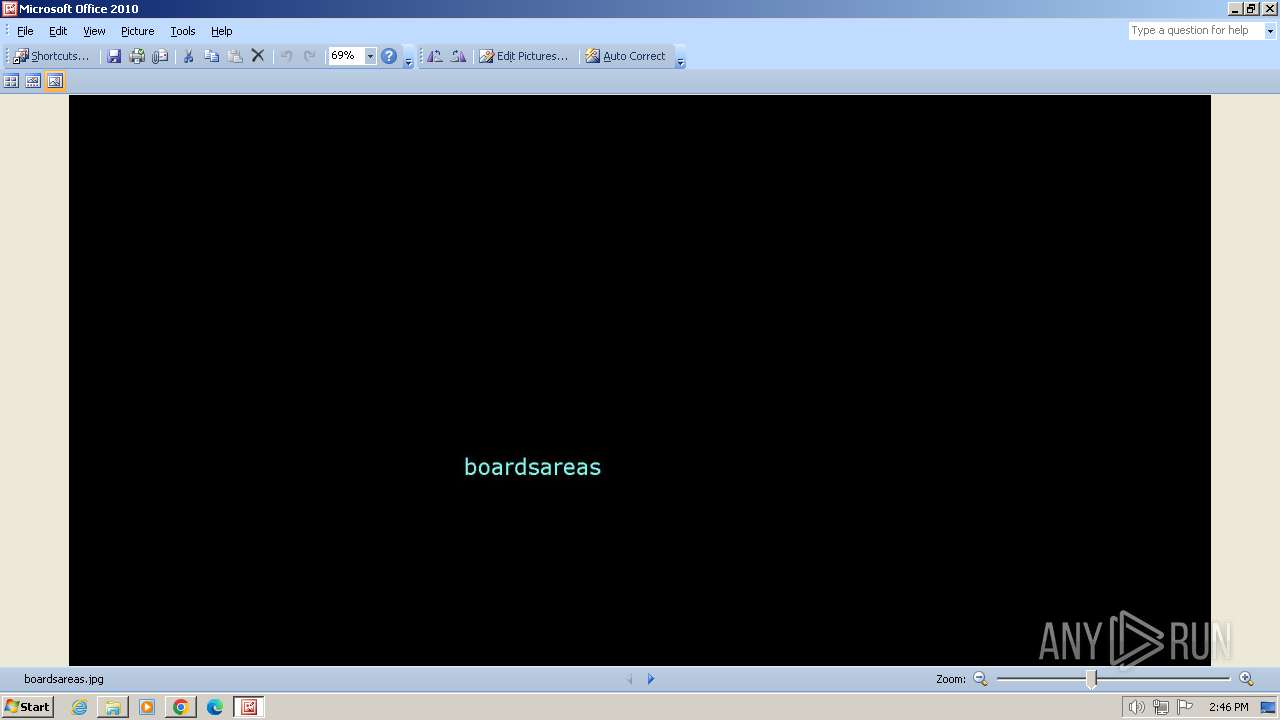Click the Undo arrow icon
Viewport: 1280px width, 720px height.
coord(286,56)
